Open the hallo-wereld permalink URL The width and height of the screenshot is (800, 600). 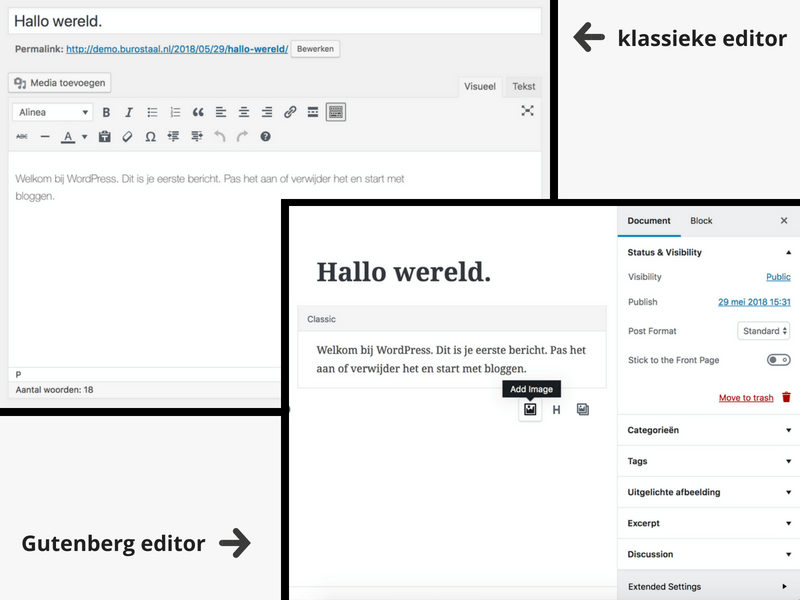pos(177,49)
